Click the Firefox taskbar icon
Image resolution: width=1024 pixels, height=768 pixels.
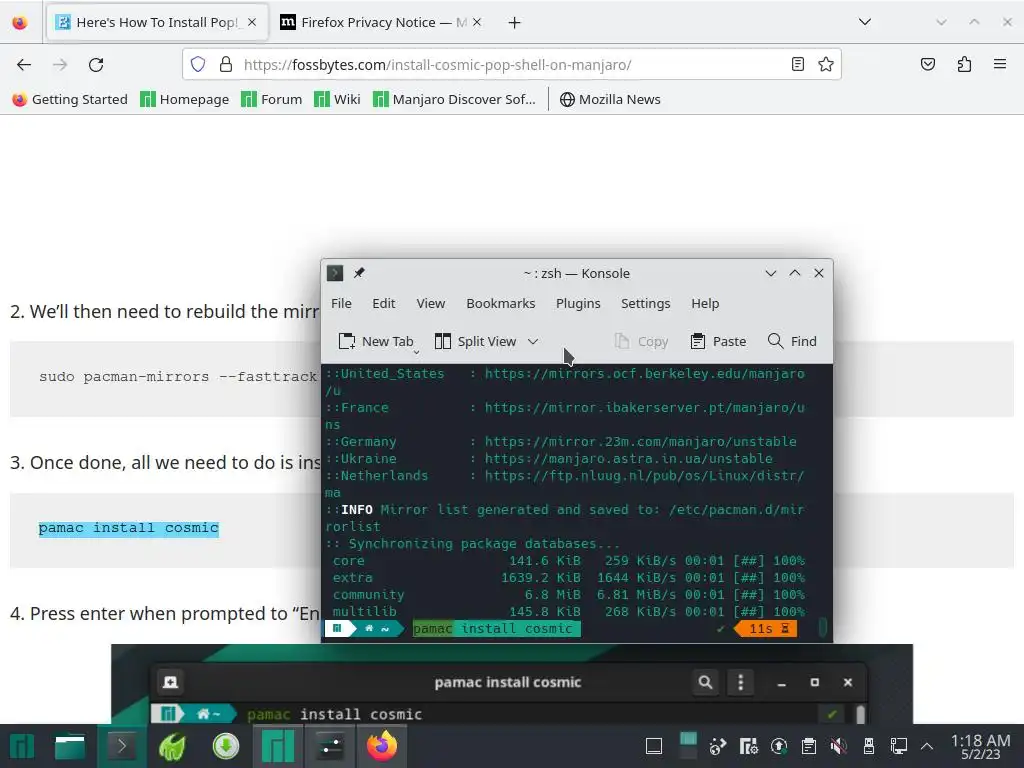coord(382,746)
